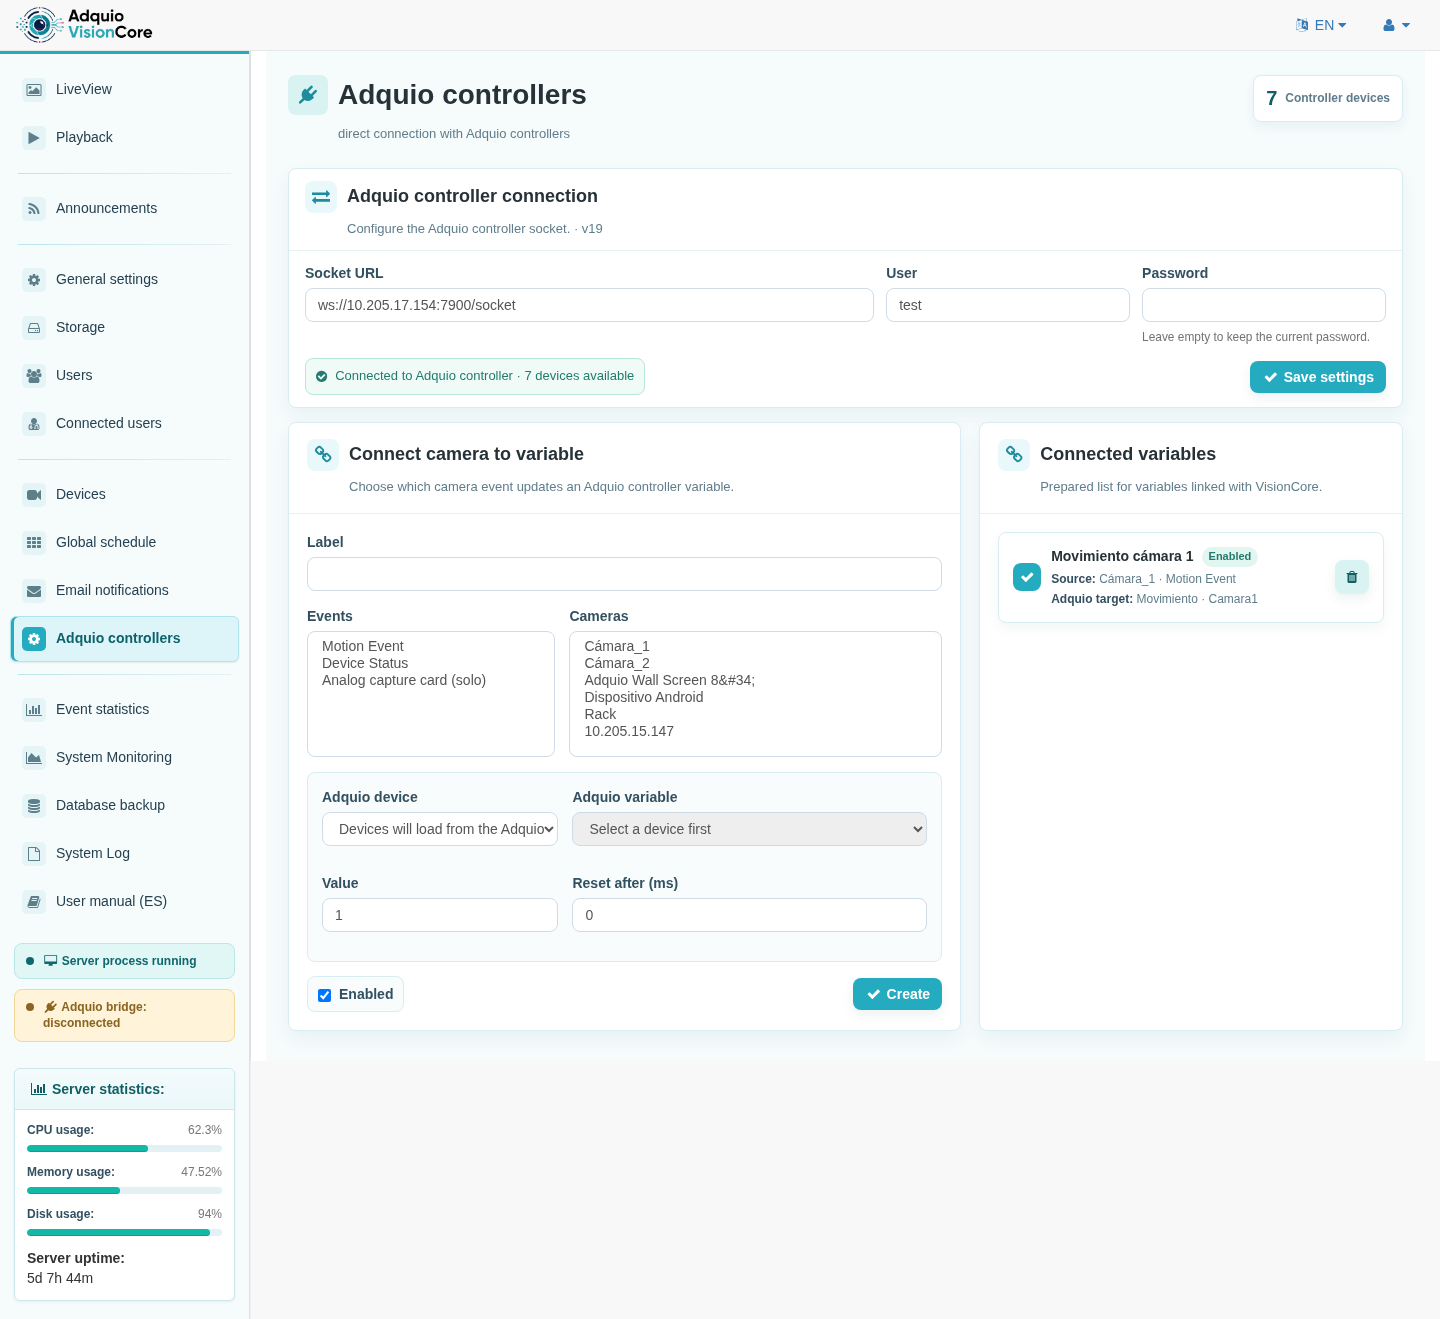
Task: Toggle the Enabled checkbox
Action: tap(325, 995)
